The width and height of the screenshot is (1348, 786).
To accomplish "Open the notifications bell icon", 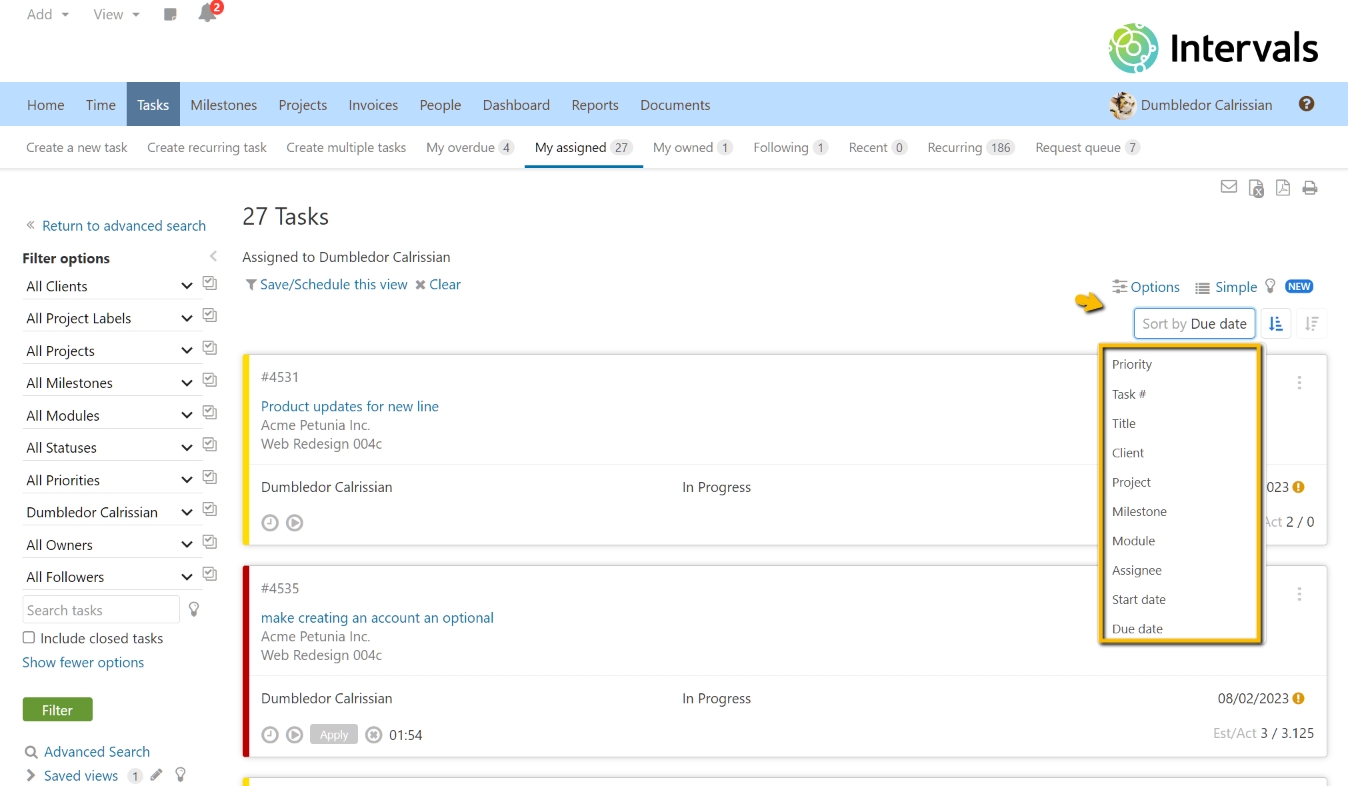I will [207, 14].
